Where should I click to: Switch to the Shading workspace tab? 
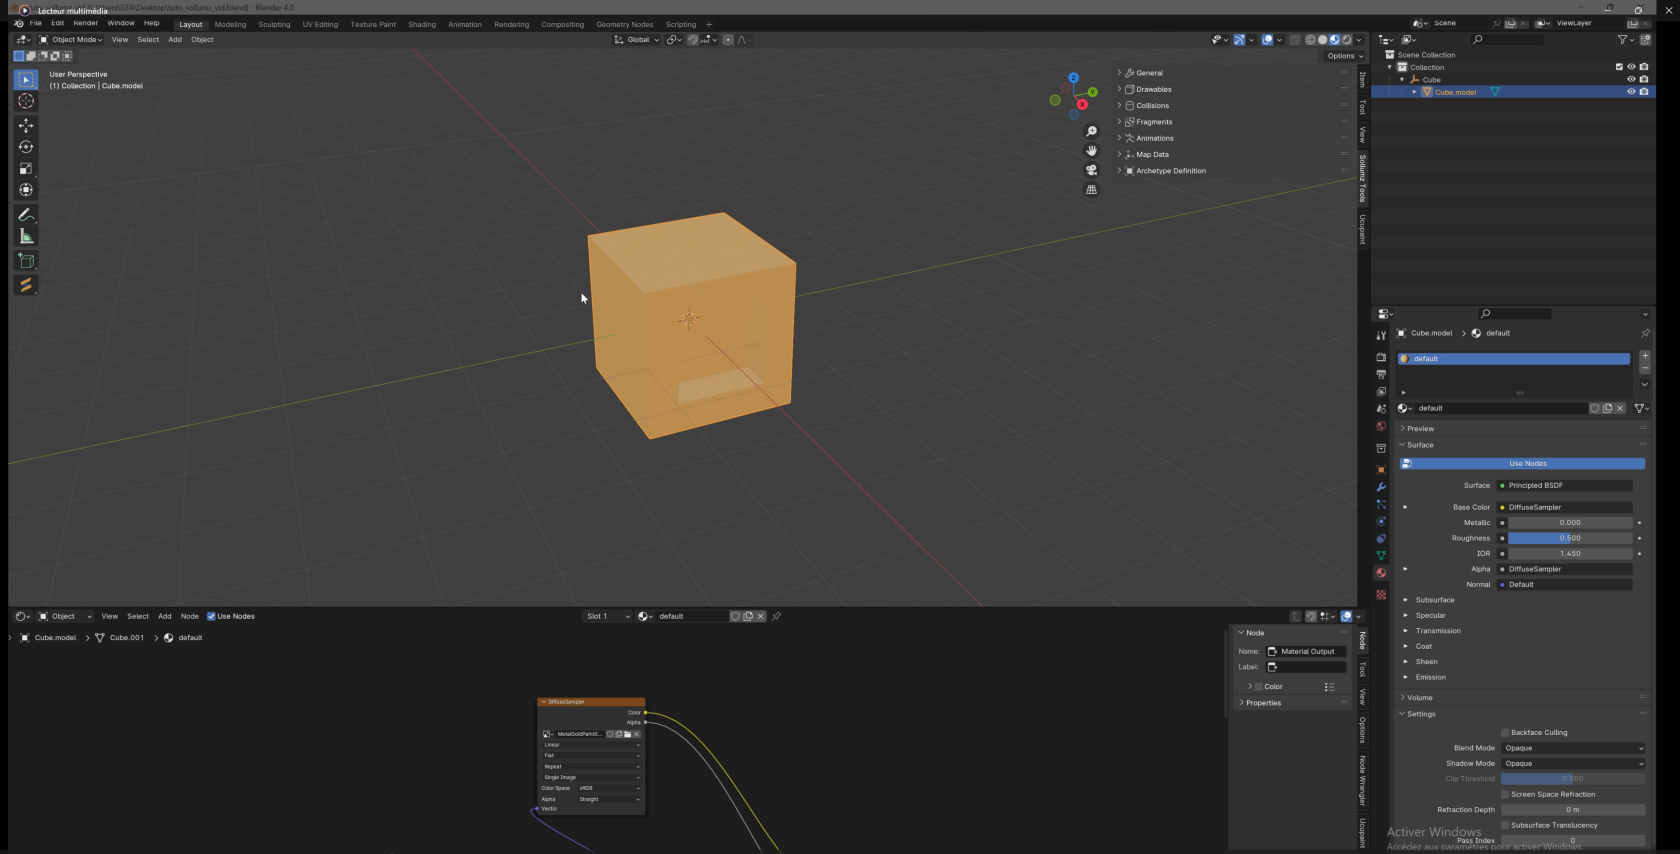tap(421, 24)
